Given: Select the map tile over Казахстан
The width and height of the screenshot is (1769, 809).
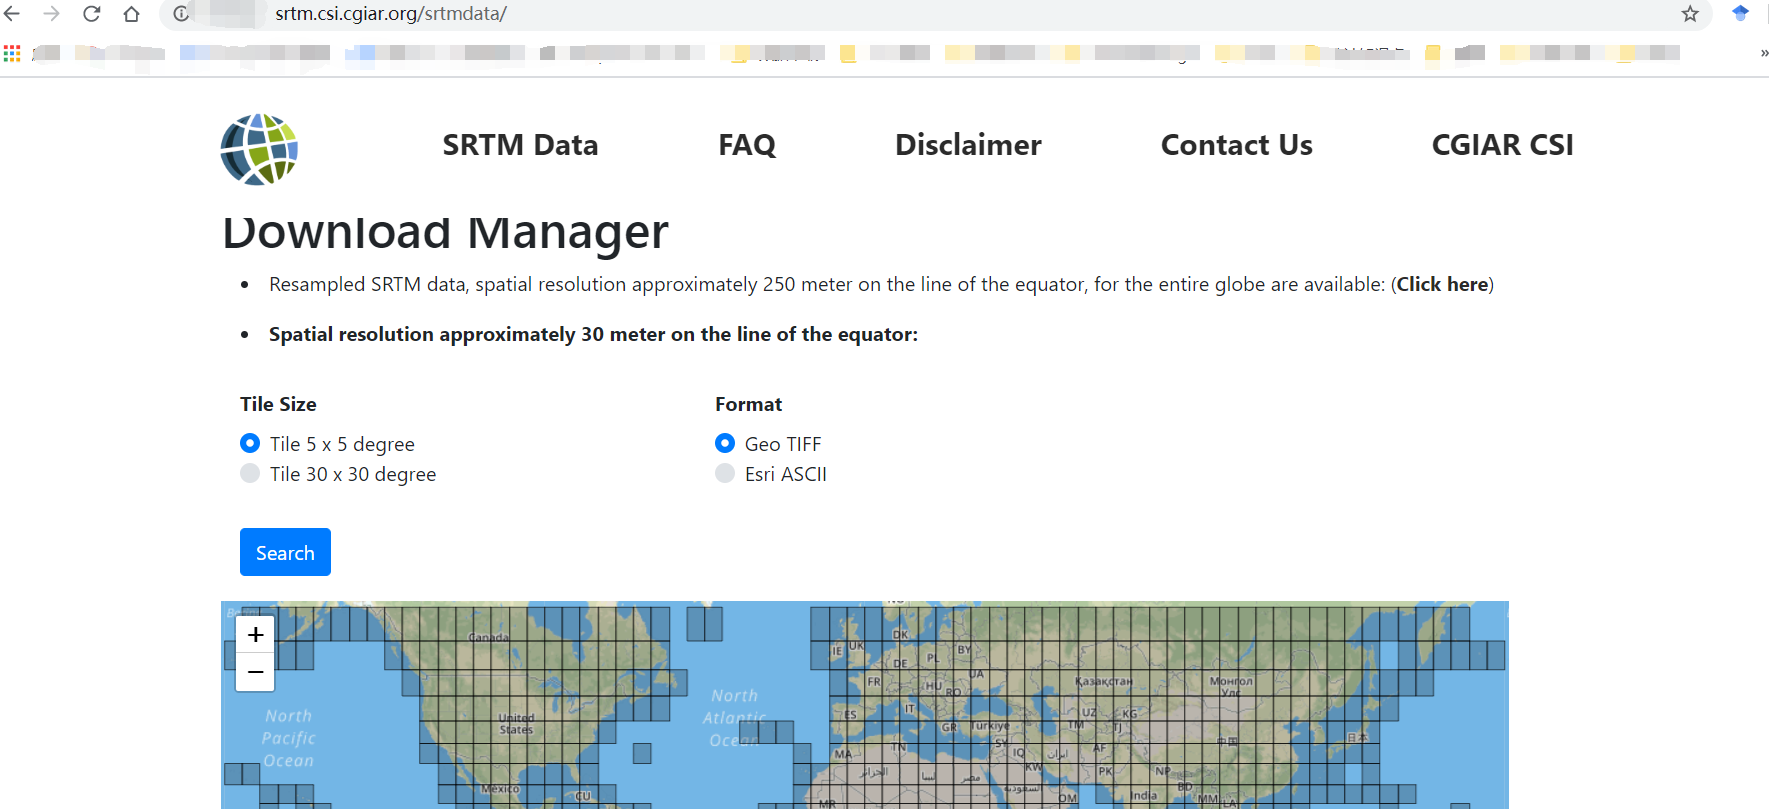Looking at the screenshot, I should click(x=1104, y=681).
